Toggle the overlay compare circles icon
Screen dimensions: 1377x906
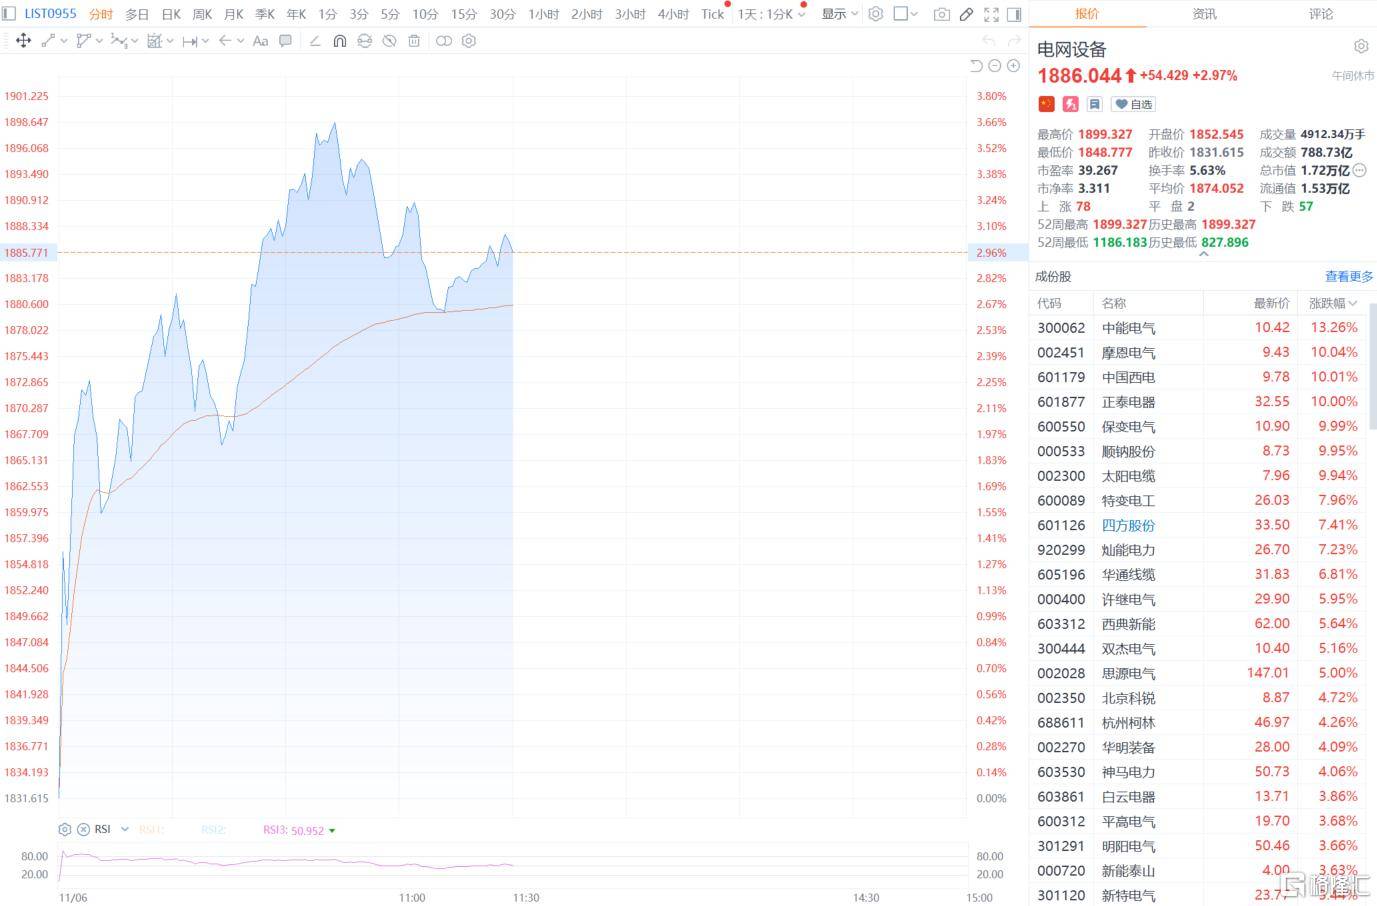[x=444, y=41]
